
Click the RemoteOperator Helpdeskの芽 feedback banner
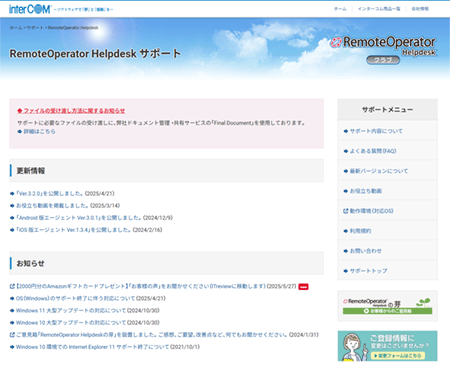coord(387,306)
